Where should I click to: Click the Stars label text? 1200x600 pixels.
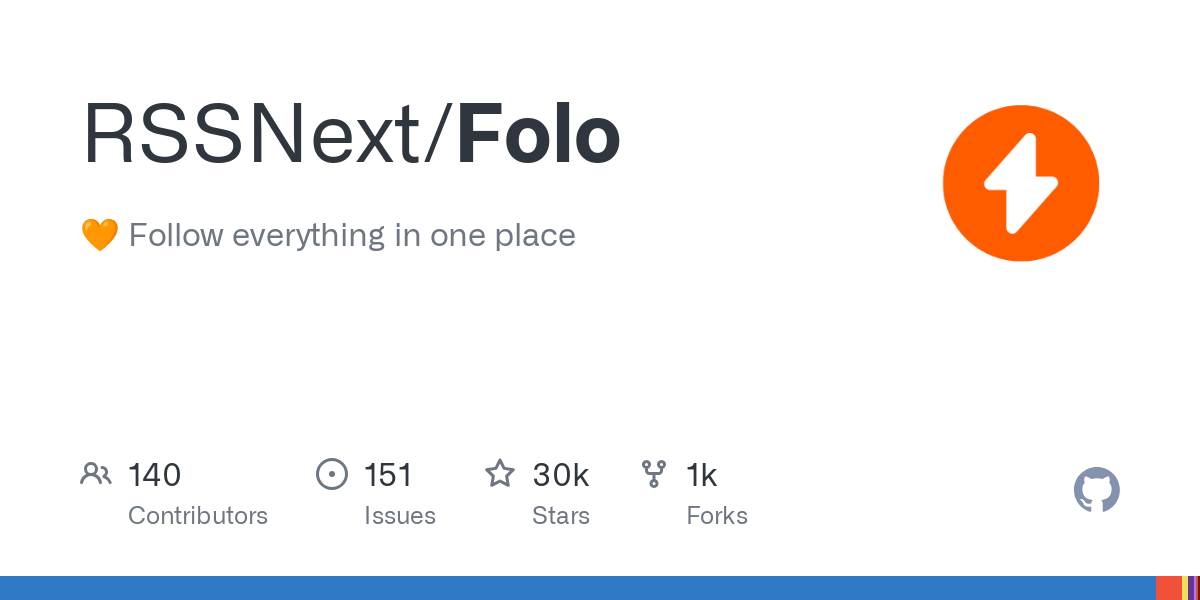pyautogui.click(x=561, y=516)
